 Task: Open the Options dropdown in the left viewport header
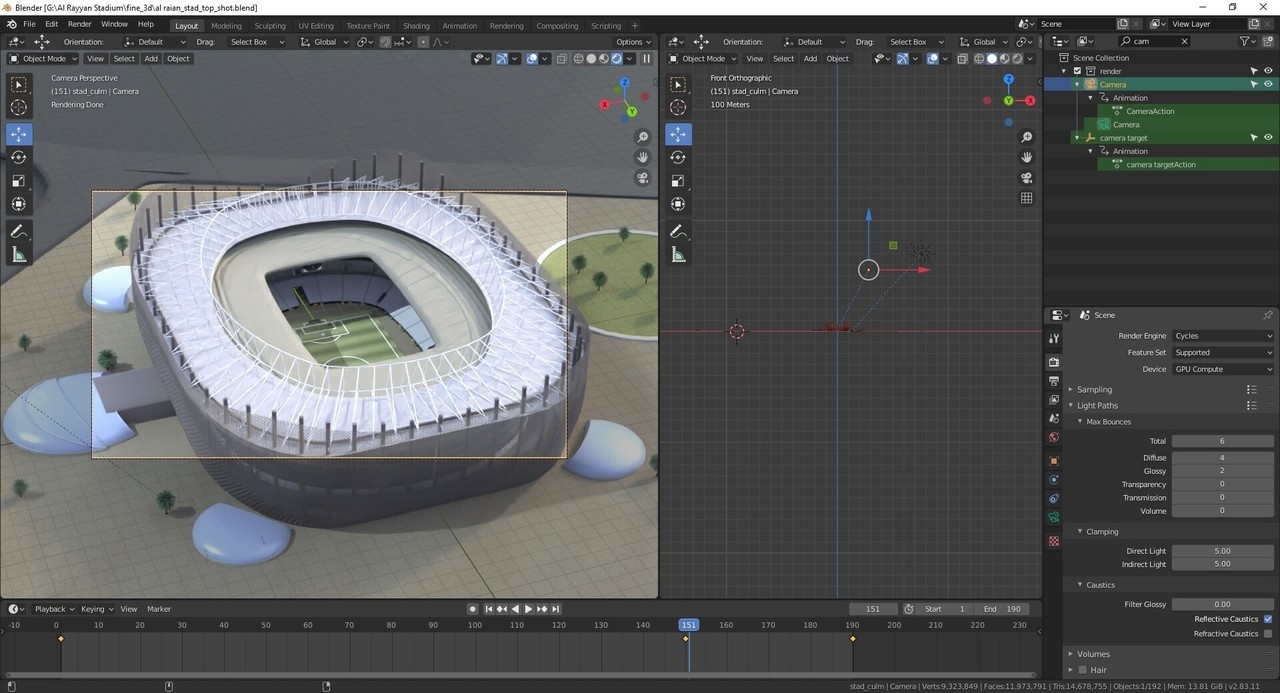(x=633, y=42)
